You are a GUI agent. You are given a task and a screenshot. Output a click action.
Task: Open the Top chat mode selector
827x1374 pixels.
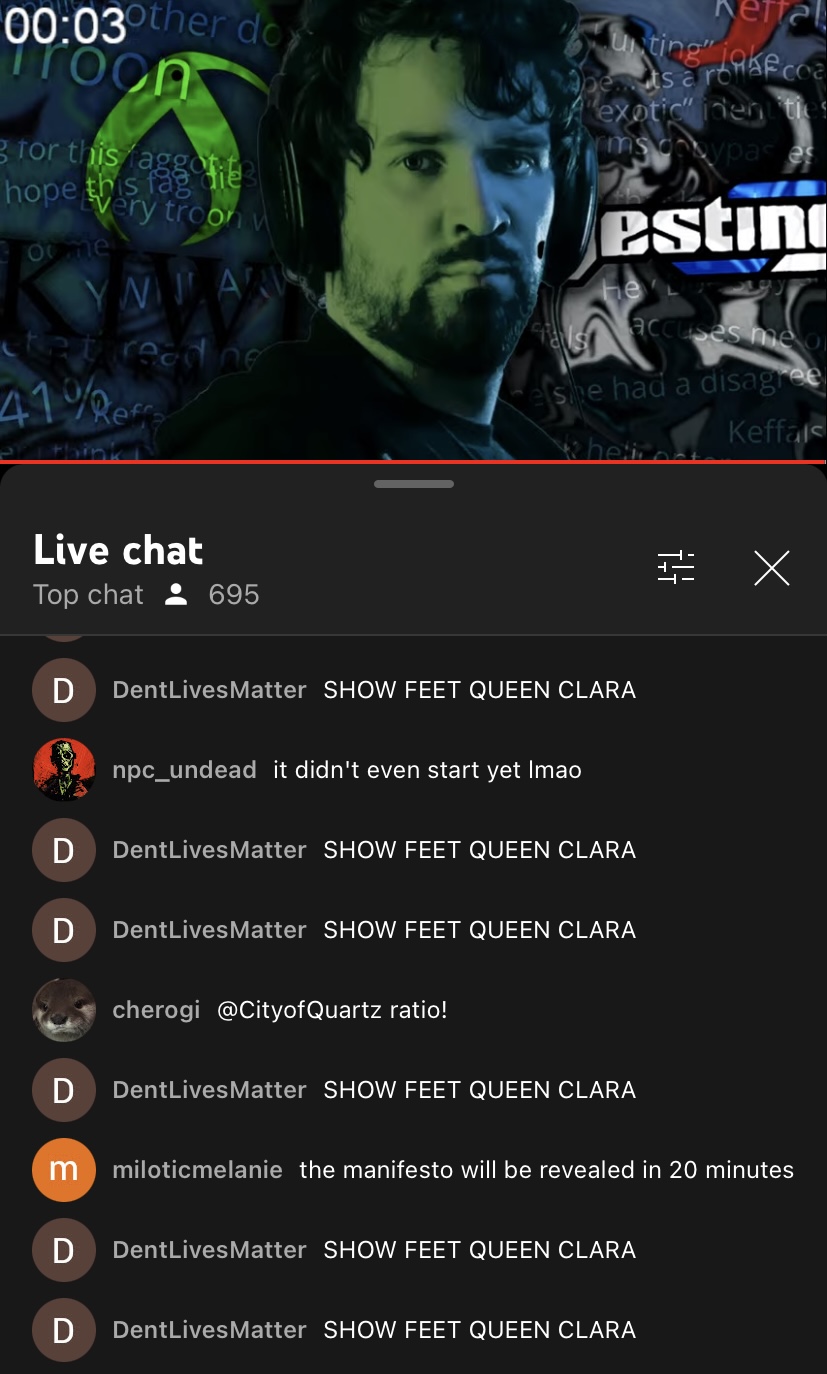pyautogui.click(x=88, y=595)
